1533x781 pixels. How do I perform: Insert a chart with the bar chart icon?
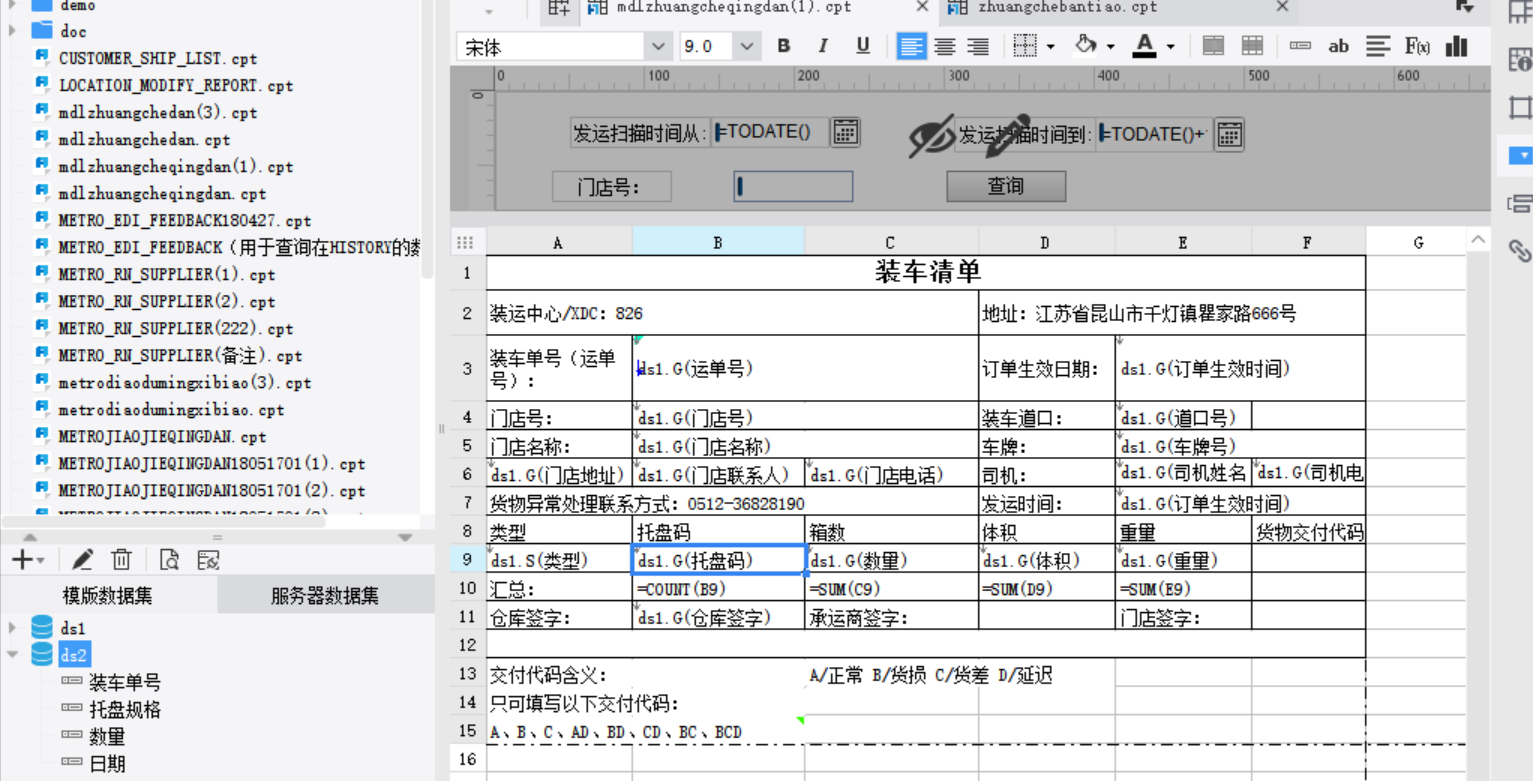click(x=1457, y=46)
